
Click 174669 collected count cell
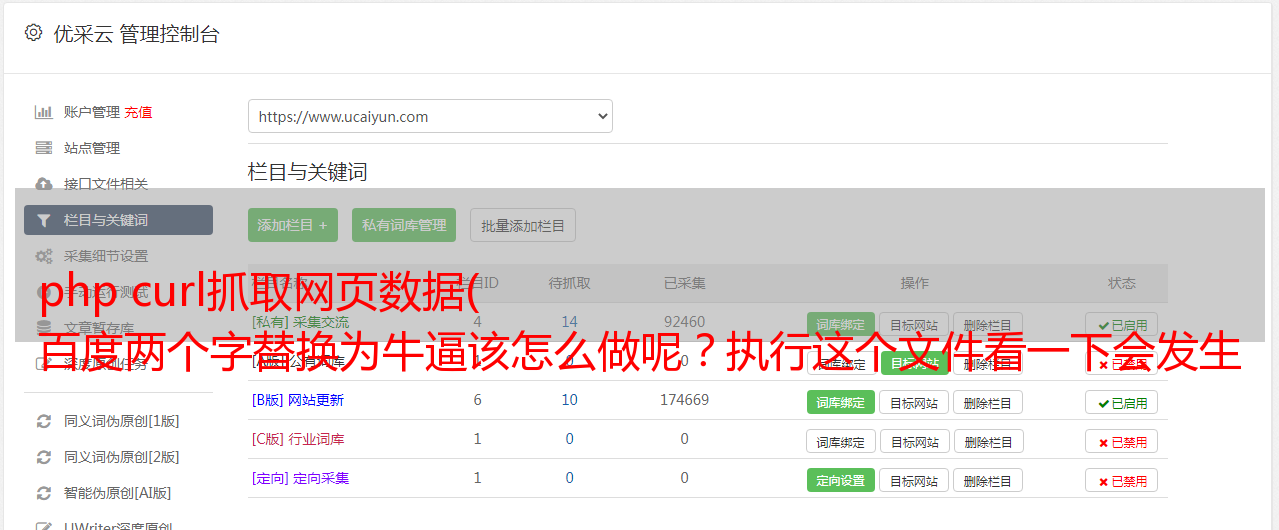[x=684, y=400]
